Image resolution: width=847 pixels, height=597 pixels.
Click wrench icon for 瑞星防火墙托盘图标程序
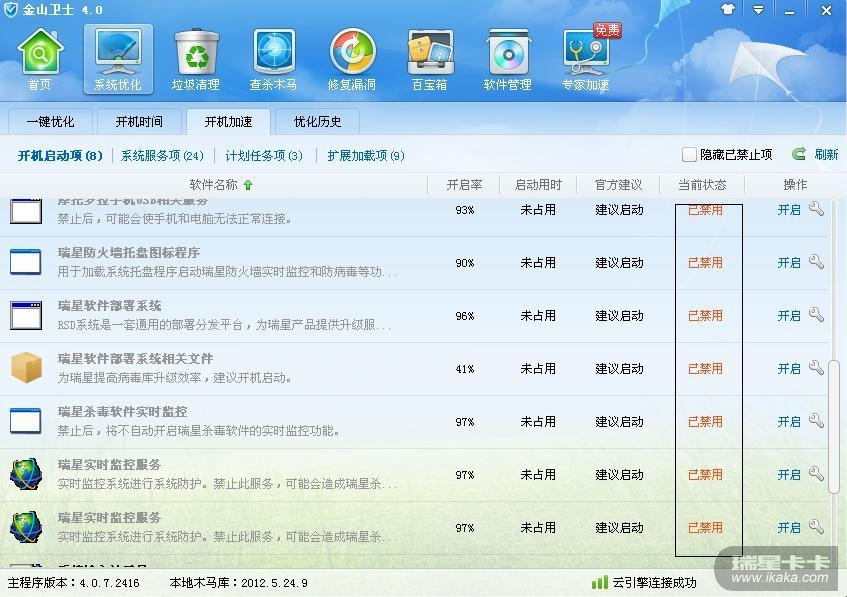816,262
